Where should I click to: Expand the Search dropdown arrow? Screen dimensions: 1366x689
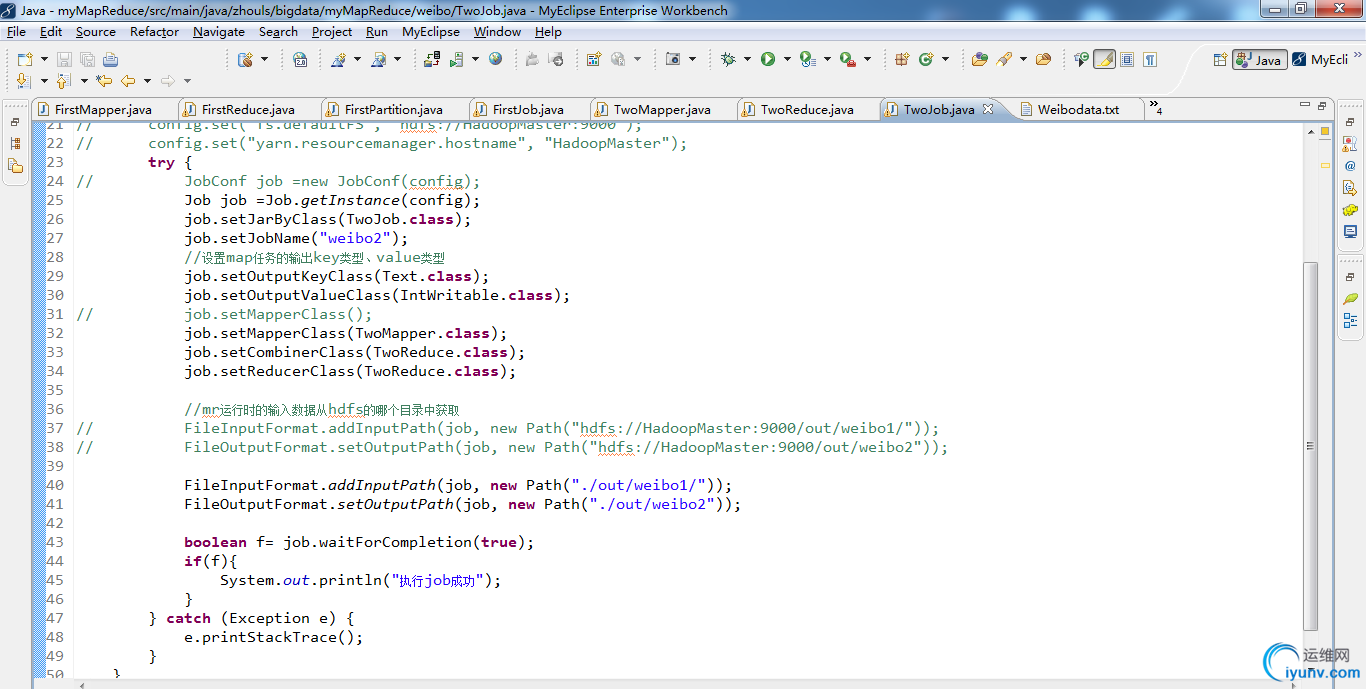pyautogui.click(x=1022, y=59)
